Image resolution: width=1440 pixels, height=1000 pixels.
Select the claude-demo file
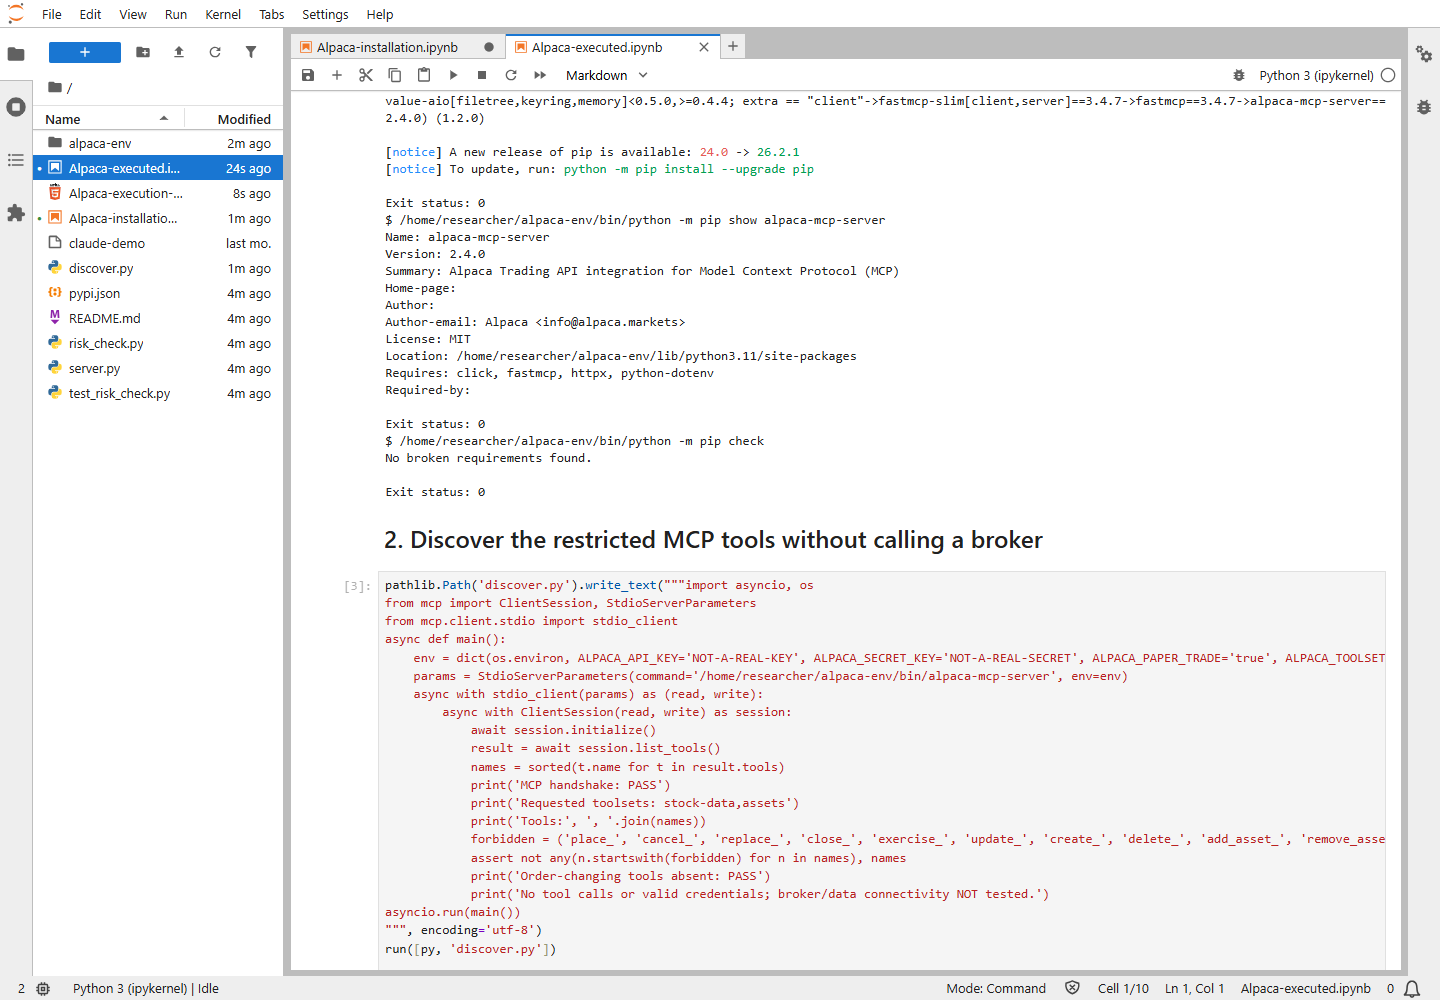(x=158, y=243)
